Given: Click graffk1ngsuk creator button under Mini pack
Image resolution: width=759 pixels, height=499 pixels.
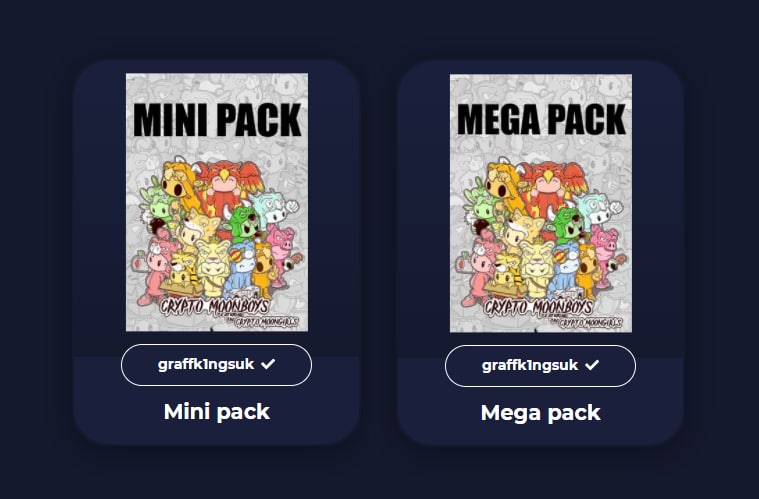Looking at the screenshot, I should point(216,365).
